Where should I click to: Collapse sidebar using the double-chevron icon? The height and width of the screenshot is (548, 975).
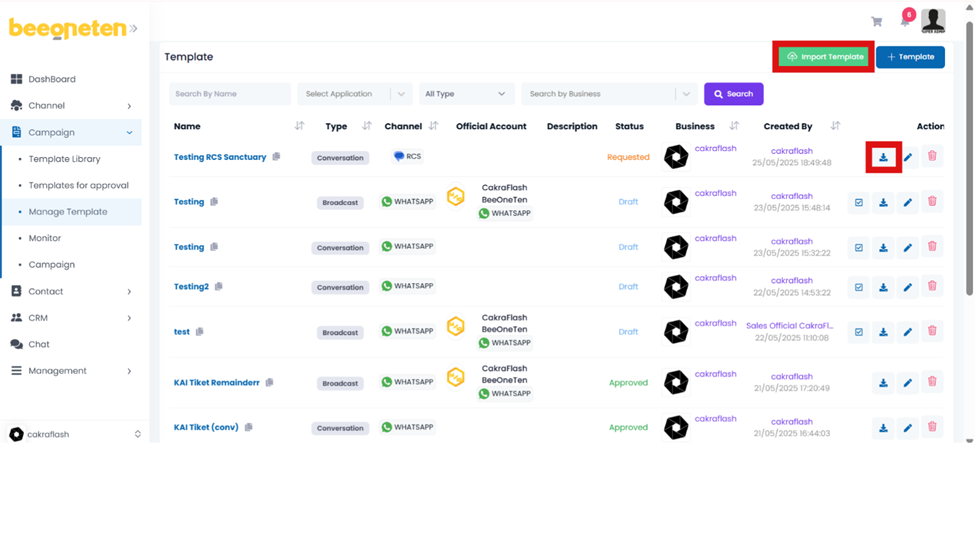(x=134, y=29)
